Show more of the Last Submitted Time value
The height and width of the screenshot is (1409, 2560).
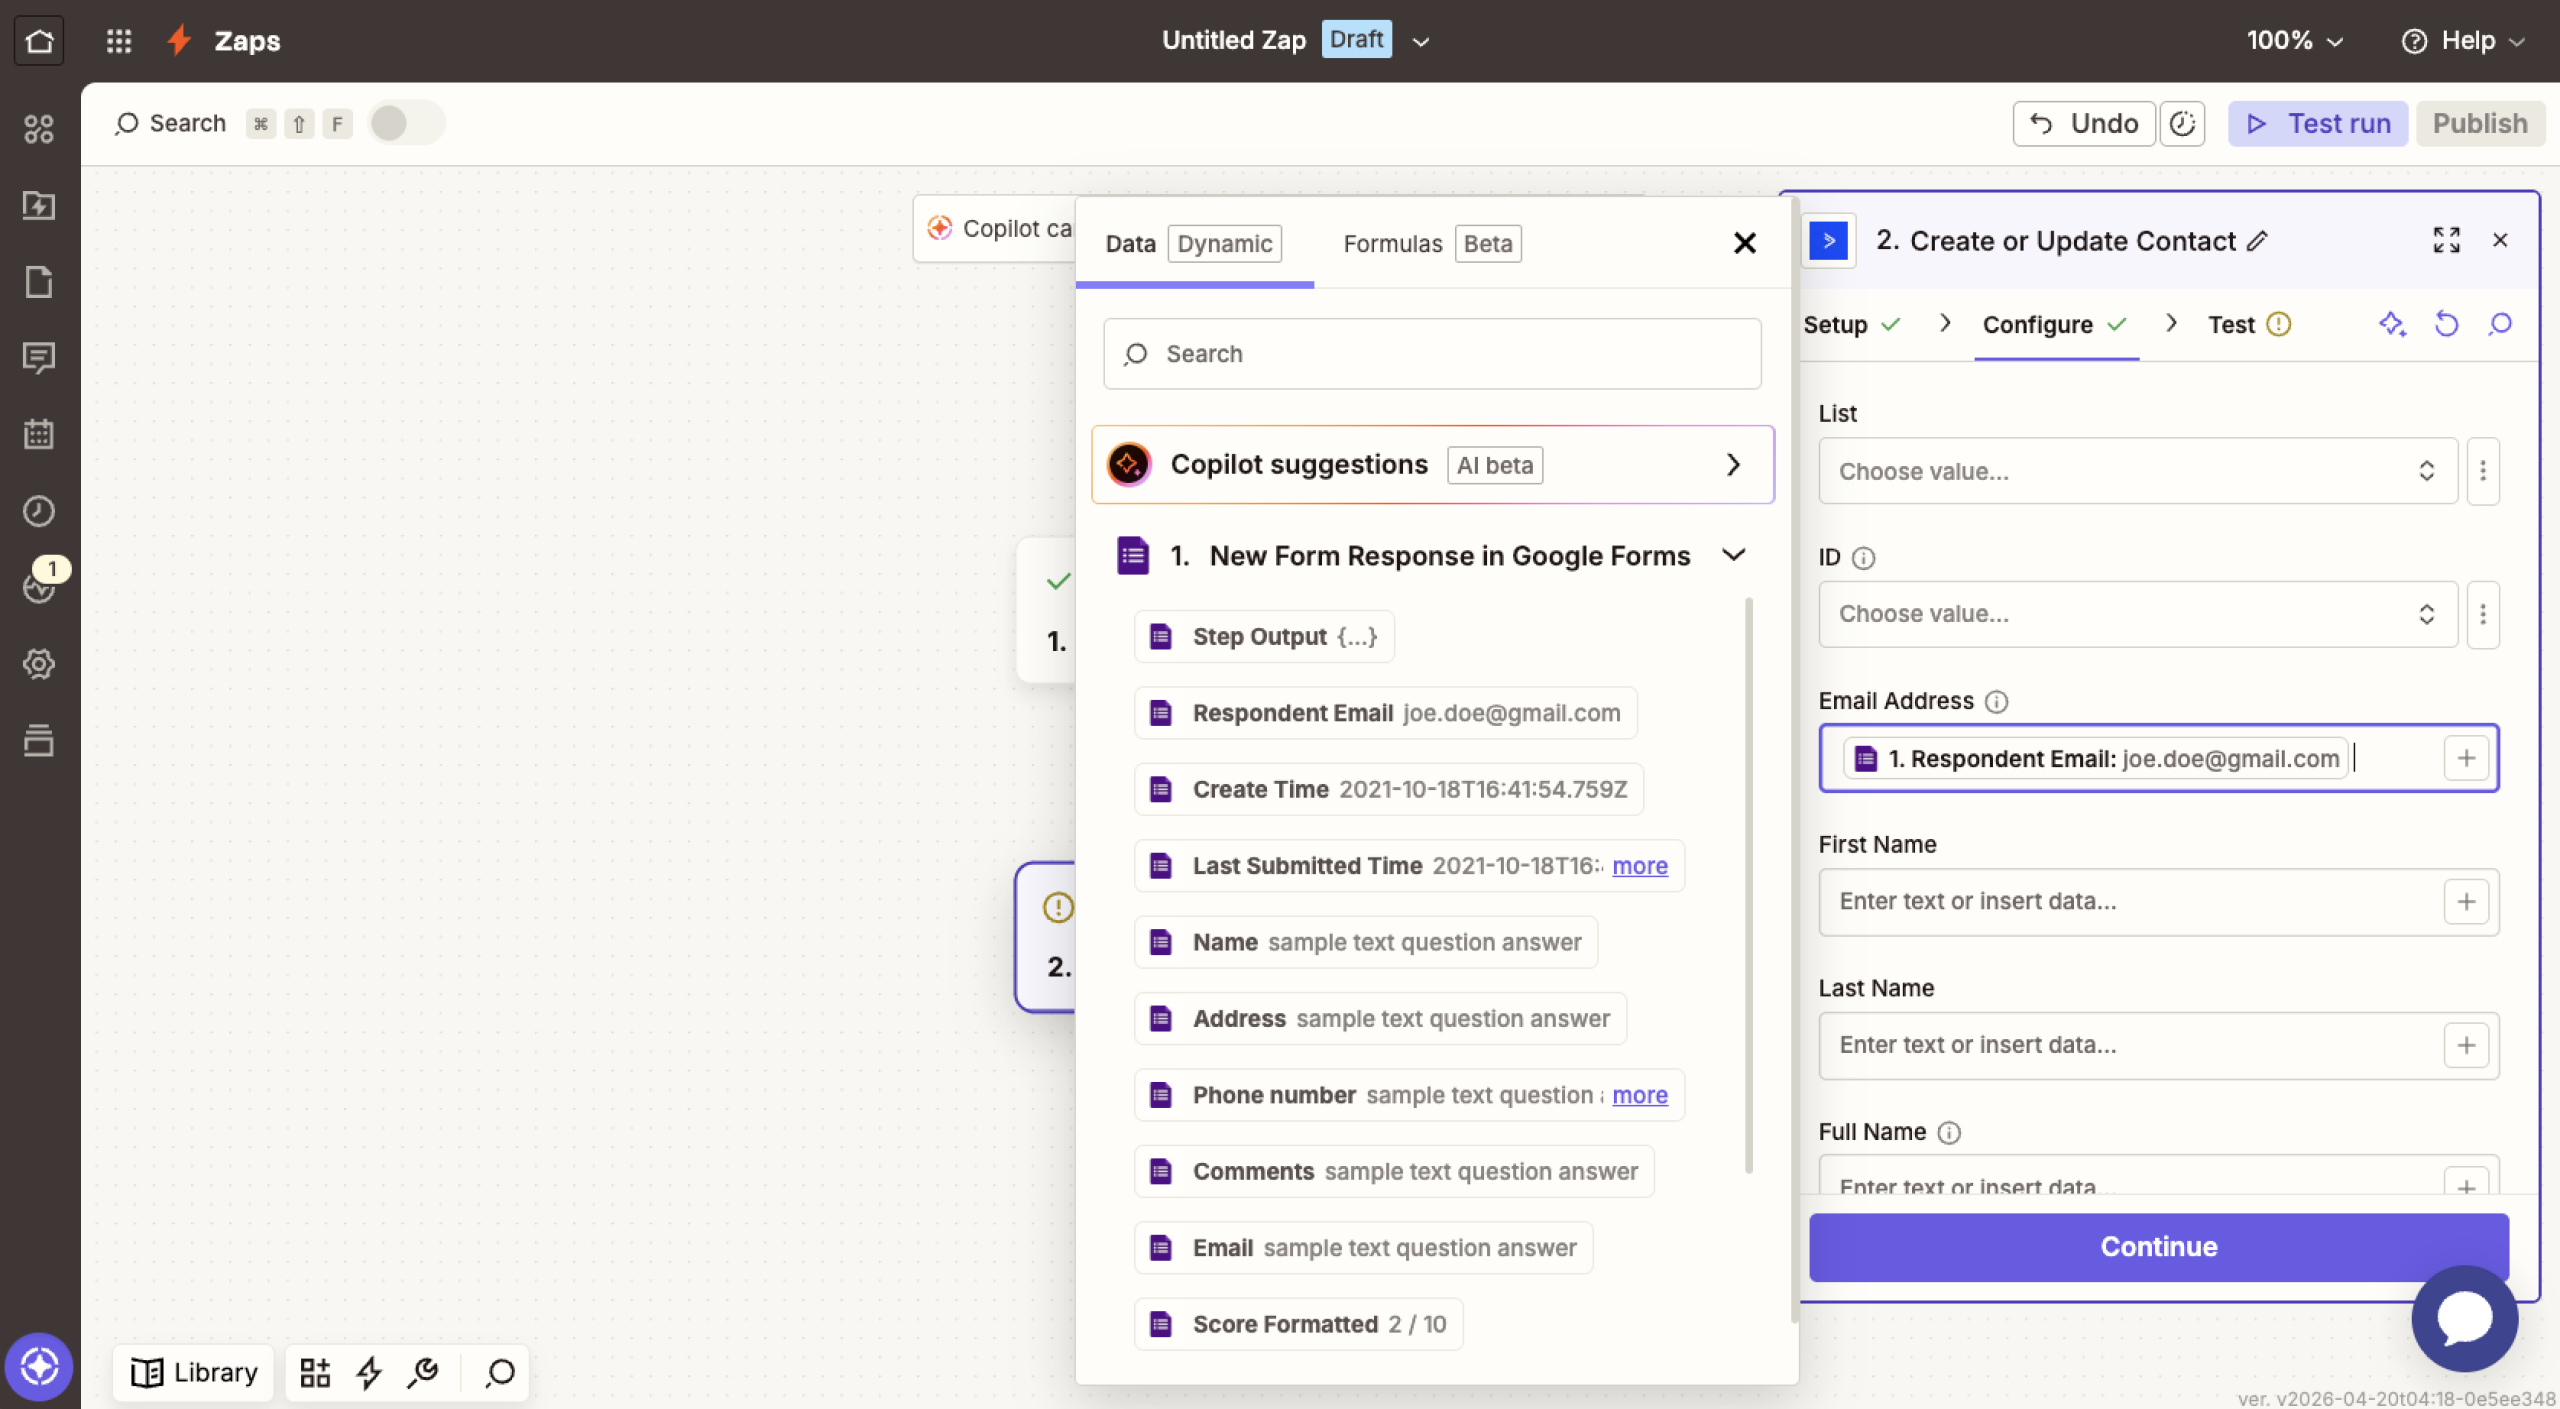pyautogui.click(x=1640, y=866)
